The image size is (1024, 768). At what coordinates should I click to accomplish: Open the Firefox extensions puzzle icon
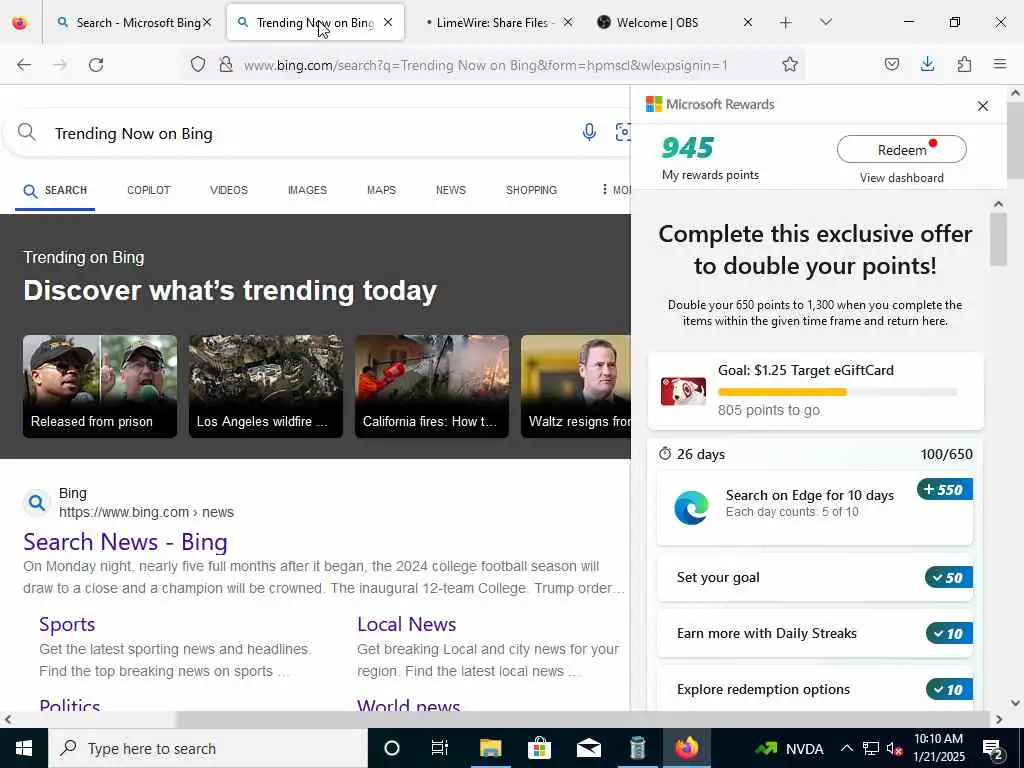[x=964, y=64]
